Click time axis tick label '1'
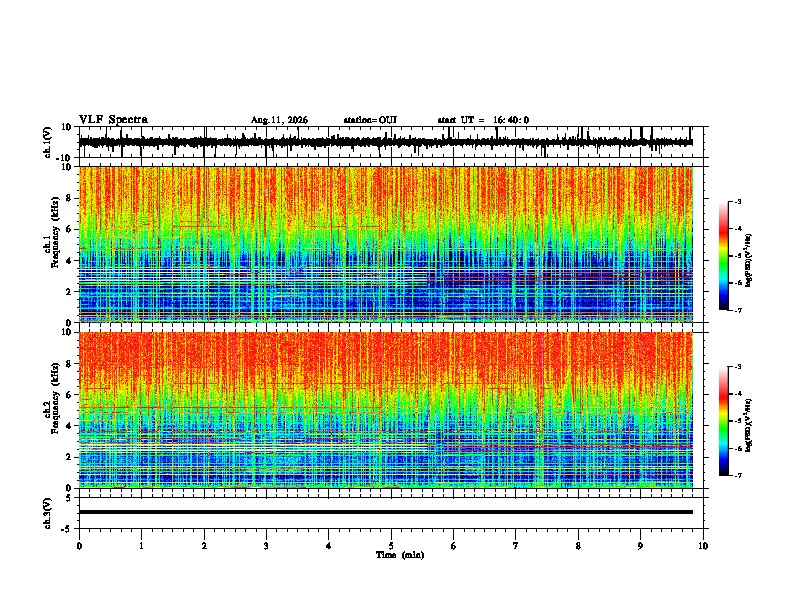The image size is (792, 612). (x=141, y=546)
